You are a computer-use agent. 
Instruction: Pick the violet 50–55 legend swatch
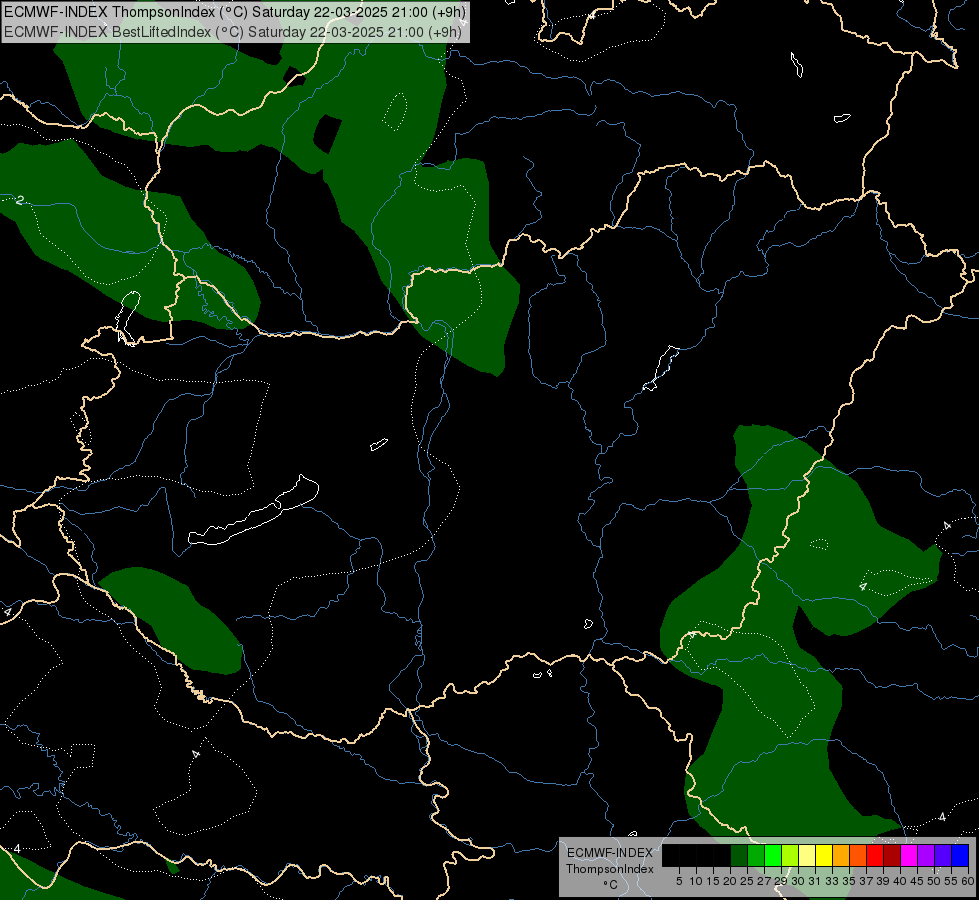click(x=943, y=855)
